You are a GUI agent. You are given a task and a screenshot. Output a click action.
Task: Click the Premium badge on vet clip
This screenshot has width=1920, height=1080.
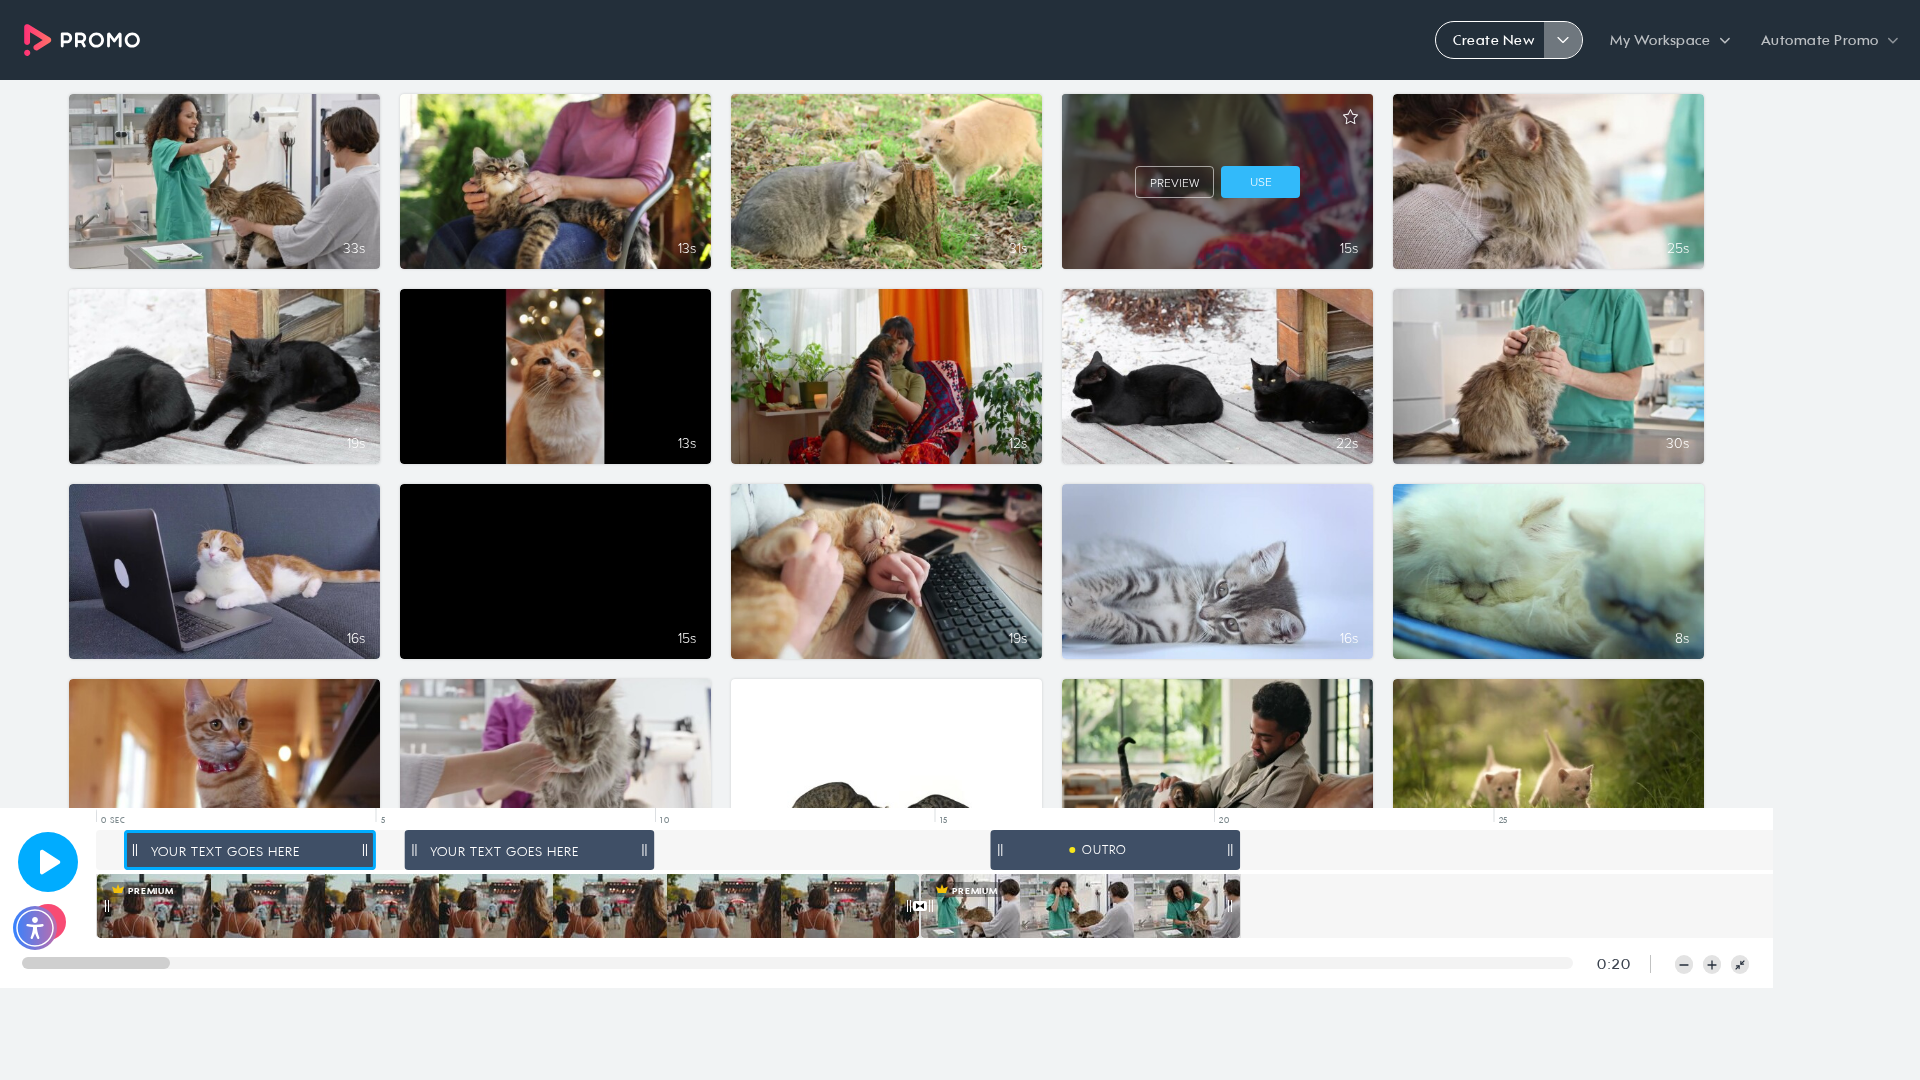click(967, 890)
